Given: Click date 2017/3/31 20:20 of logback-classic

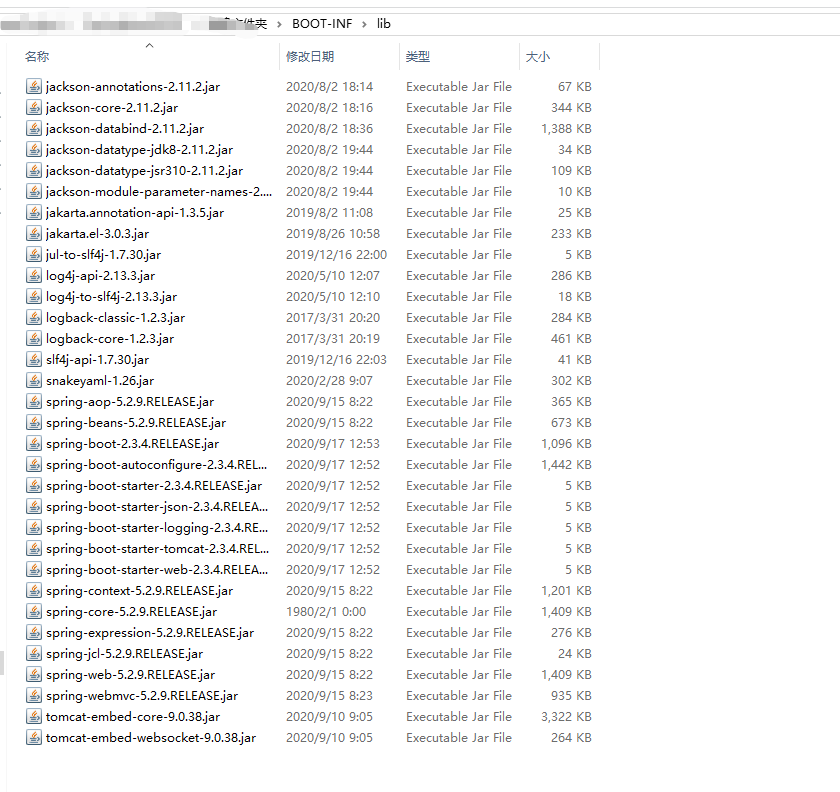Looking at the screenshot, I should point(333,317).
